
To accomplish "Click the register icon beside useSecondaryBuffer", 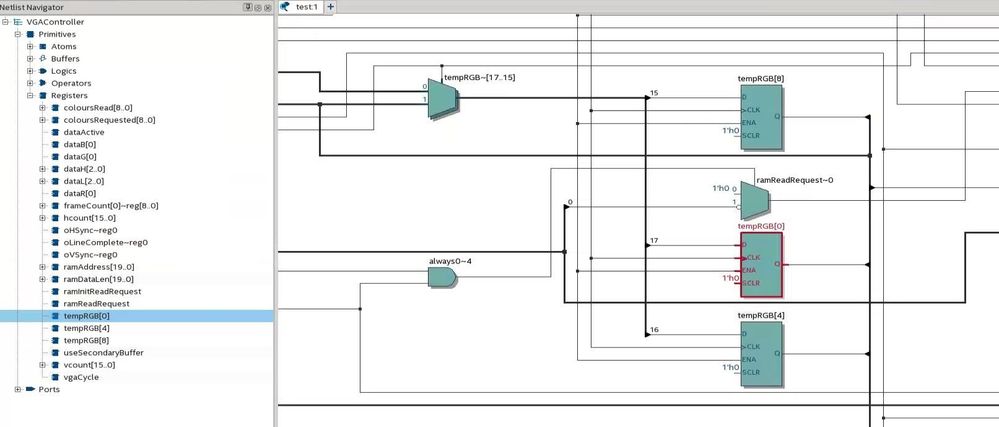I will point(55,352).
